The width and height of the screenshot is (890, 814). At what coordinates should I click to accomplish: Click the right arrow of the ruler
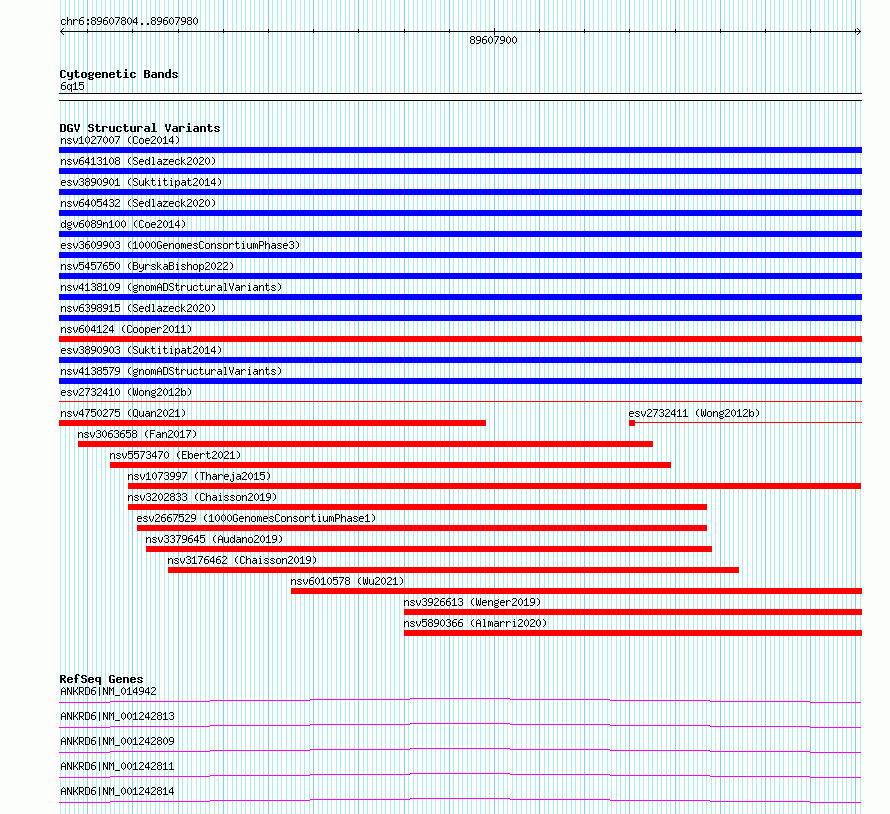coord(858,32)
